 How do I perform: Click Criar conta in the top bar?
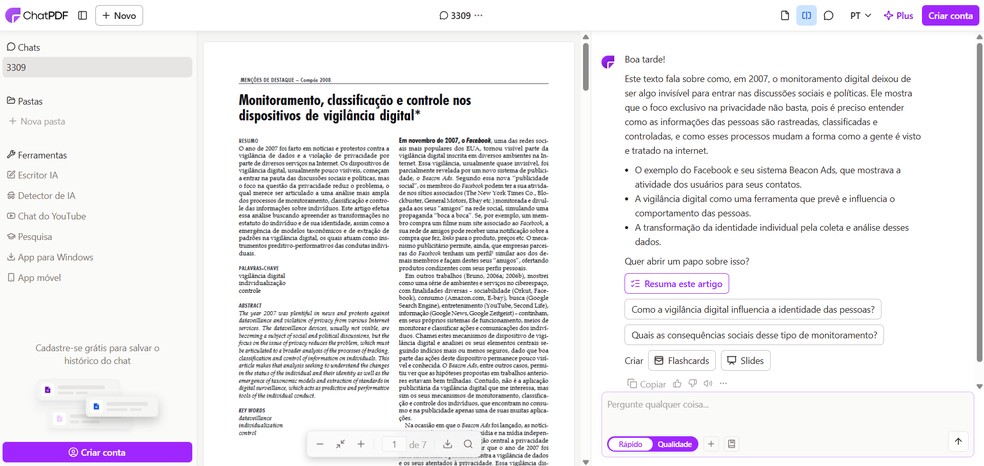pos(950,16)
